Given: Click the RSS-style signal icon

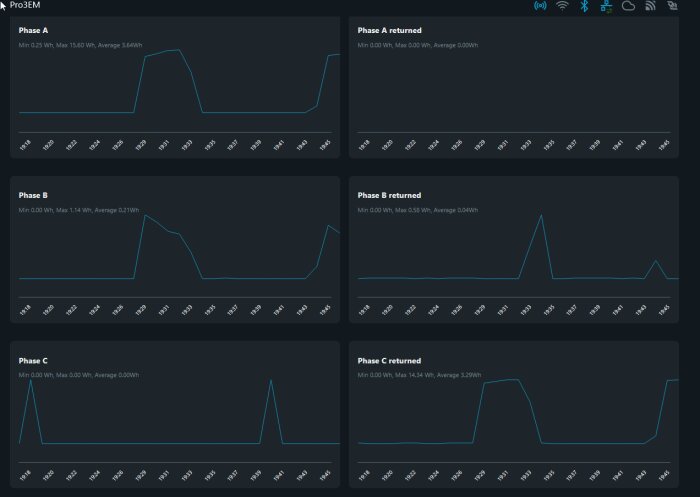Looking at the screenshot, I should (650, 6).
